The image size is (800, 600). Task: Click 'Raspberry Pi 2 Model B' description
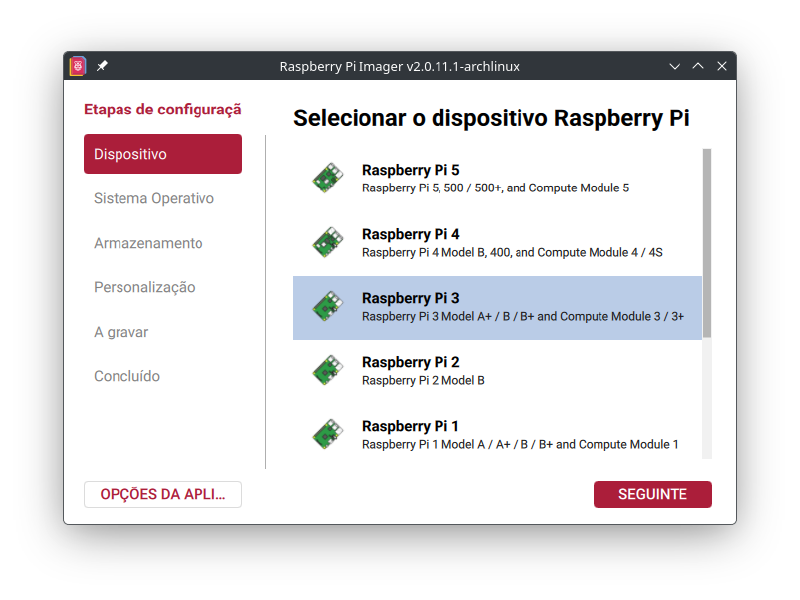click(x=423, y=381)
